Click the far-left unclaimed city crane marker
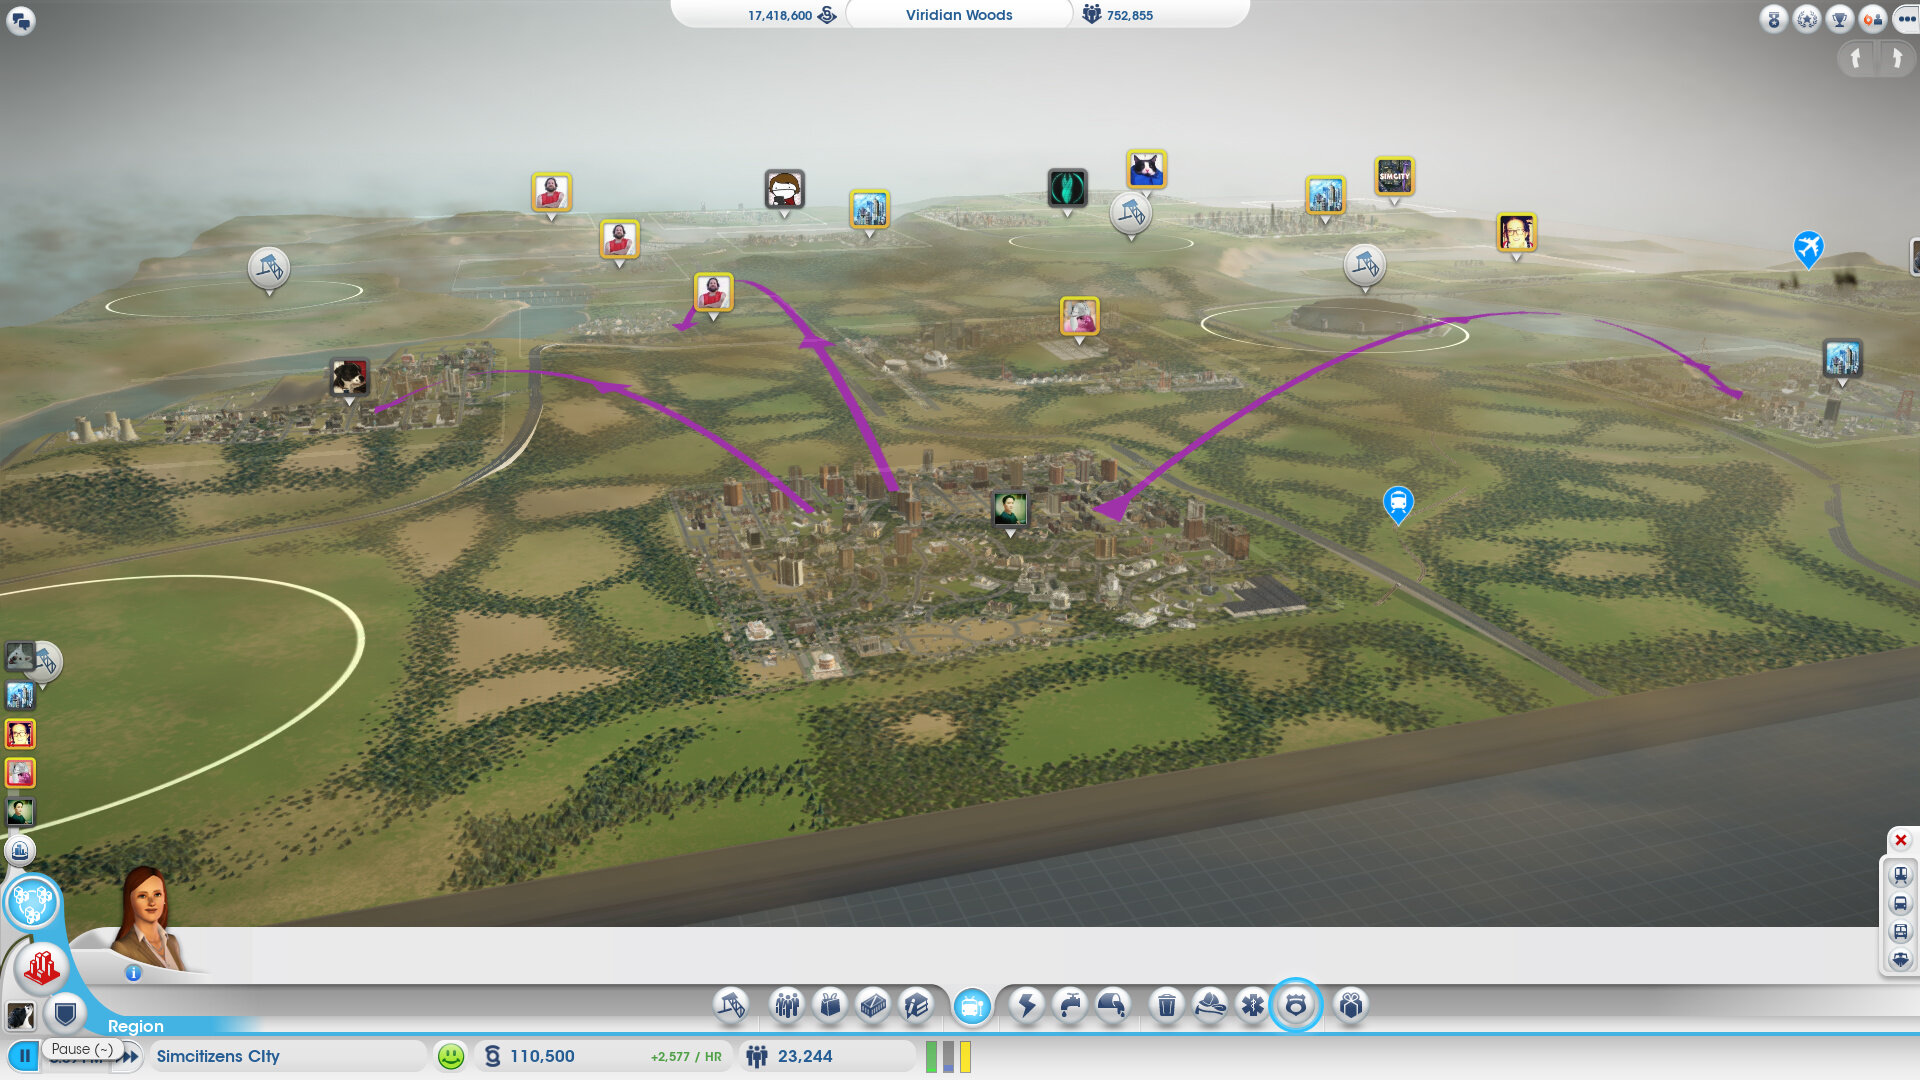 pyautogui.click(x=269, y=268)
